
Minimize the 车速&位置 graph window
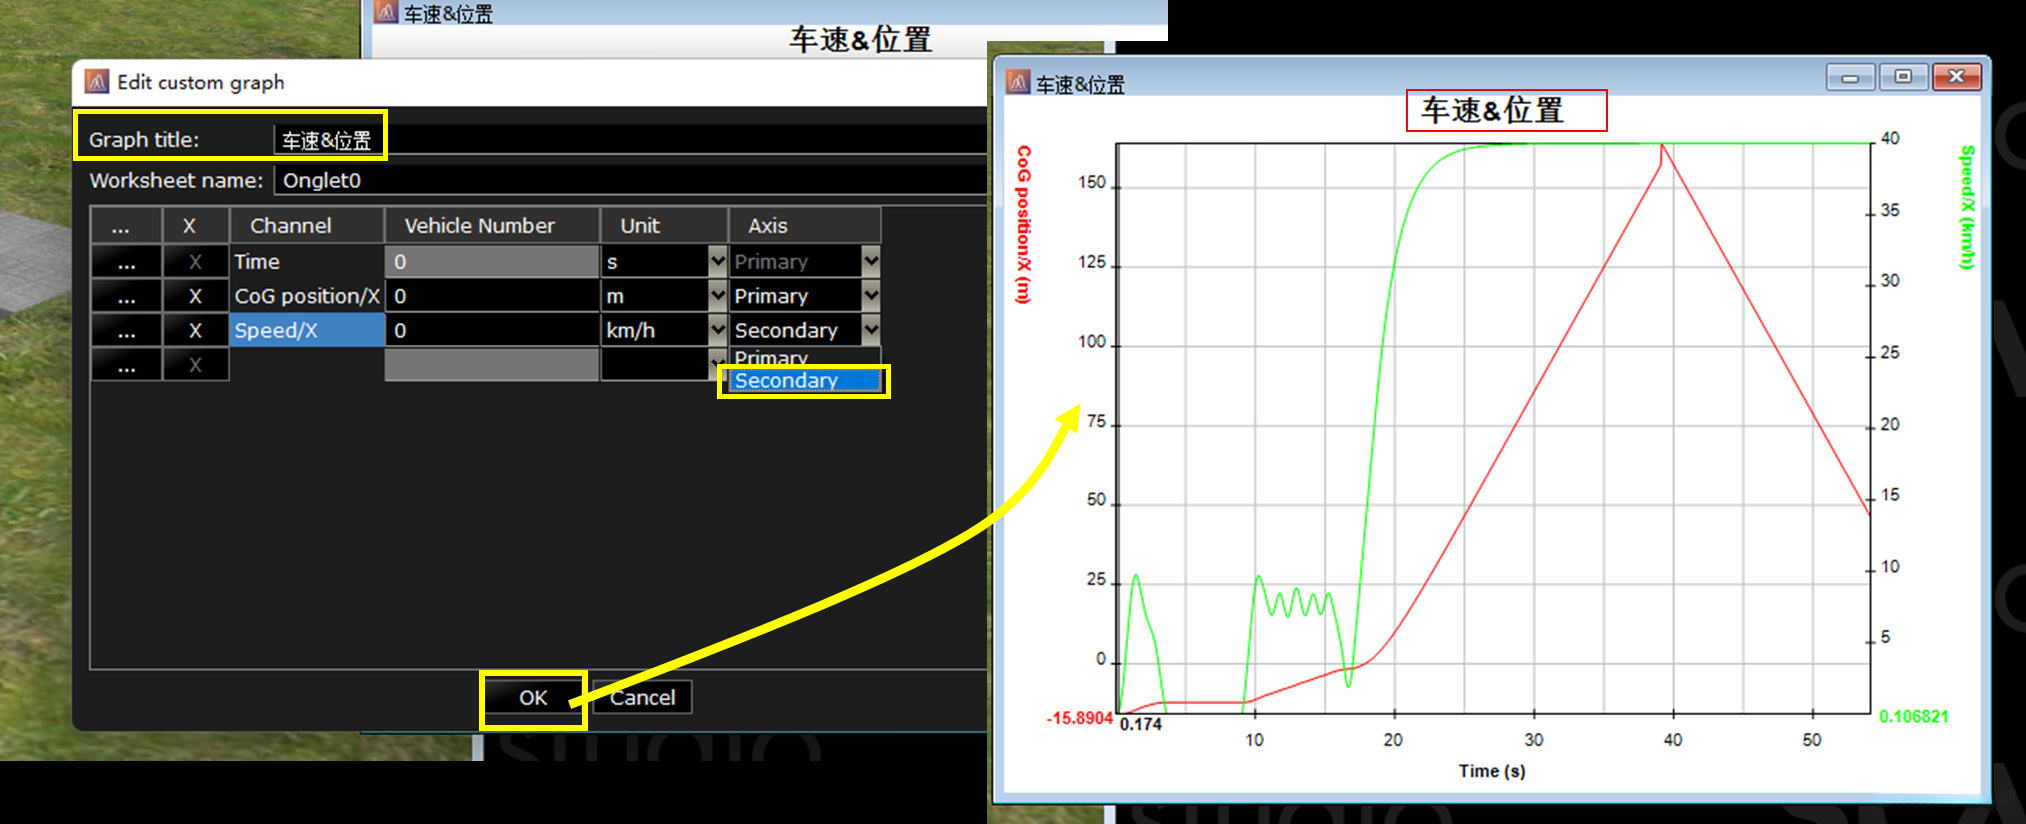click(1850, 77)
